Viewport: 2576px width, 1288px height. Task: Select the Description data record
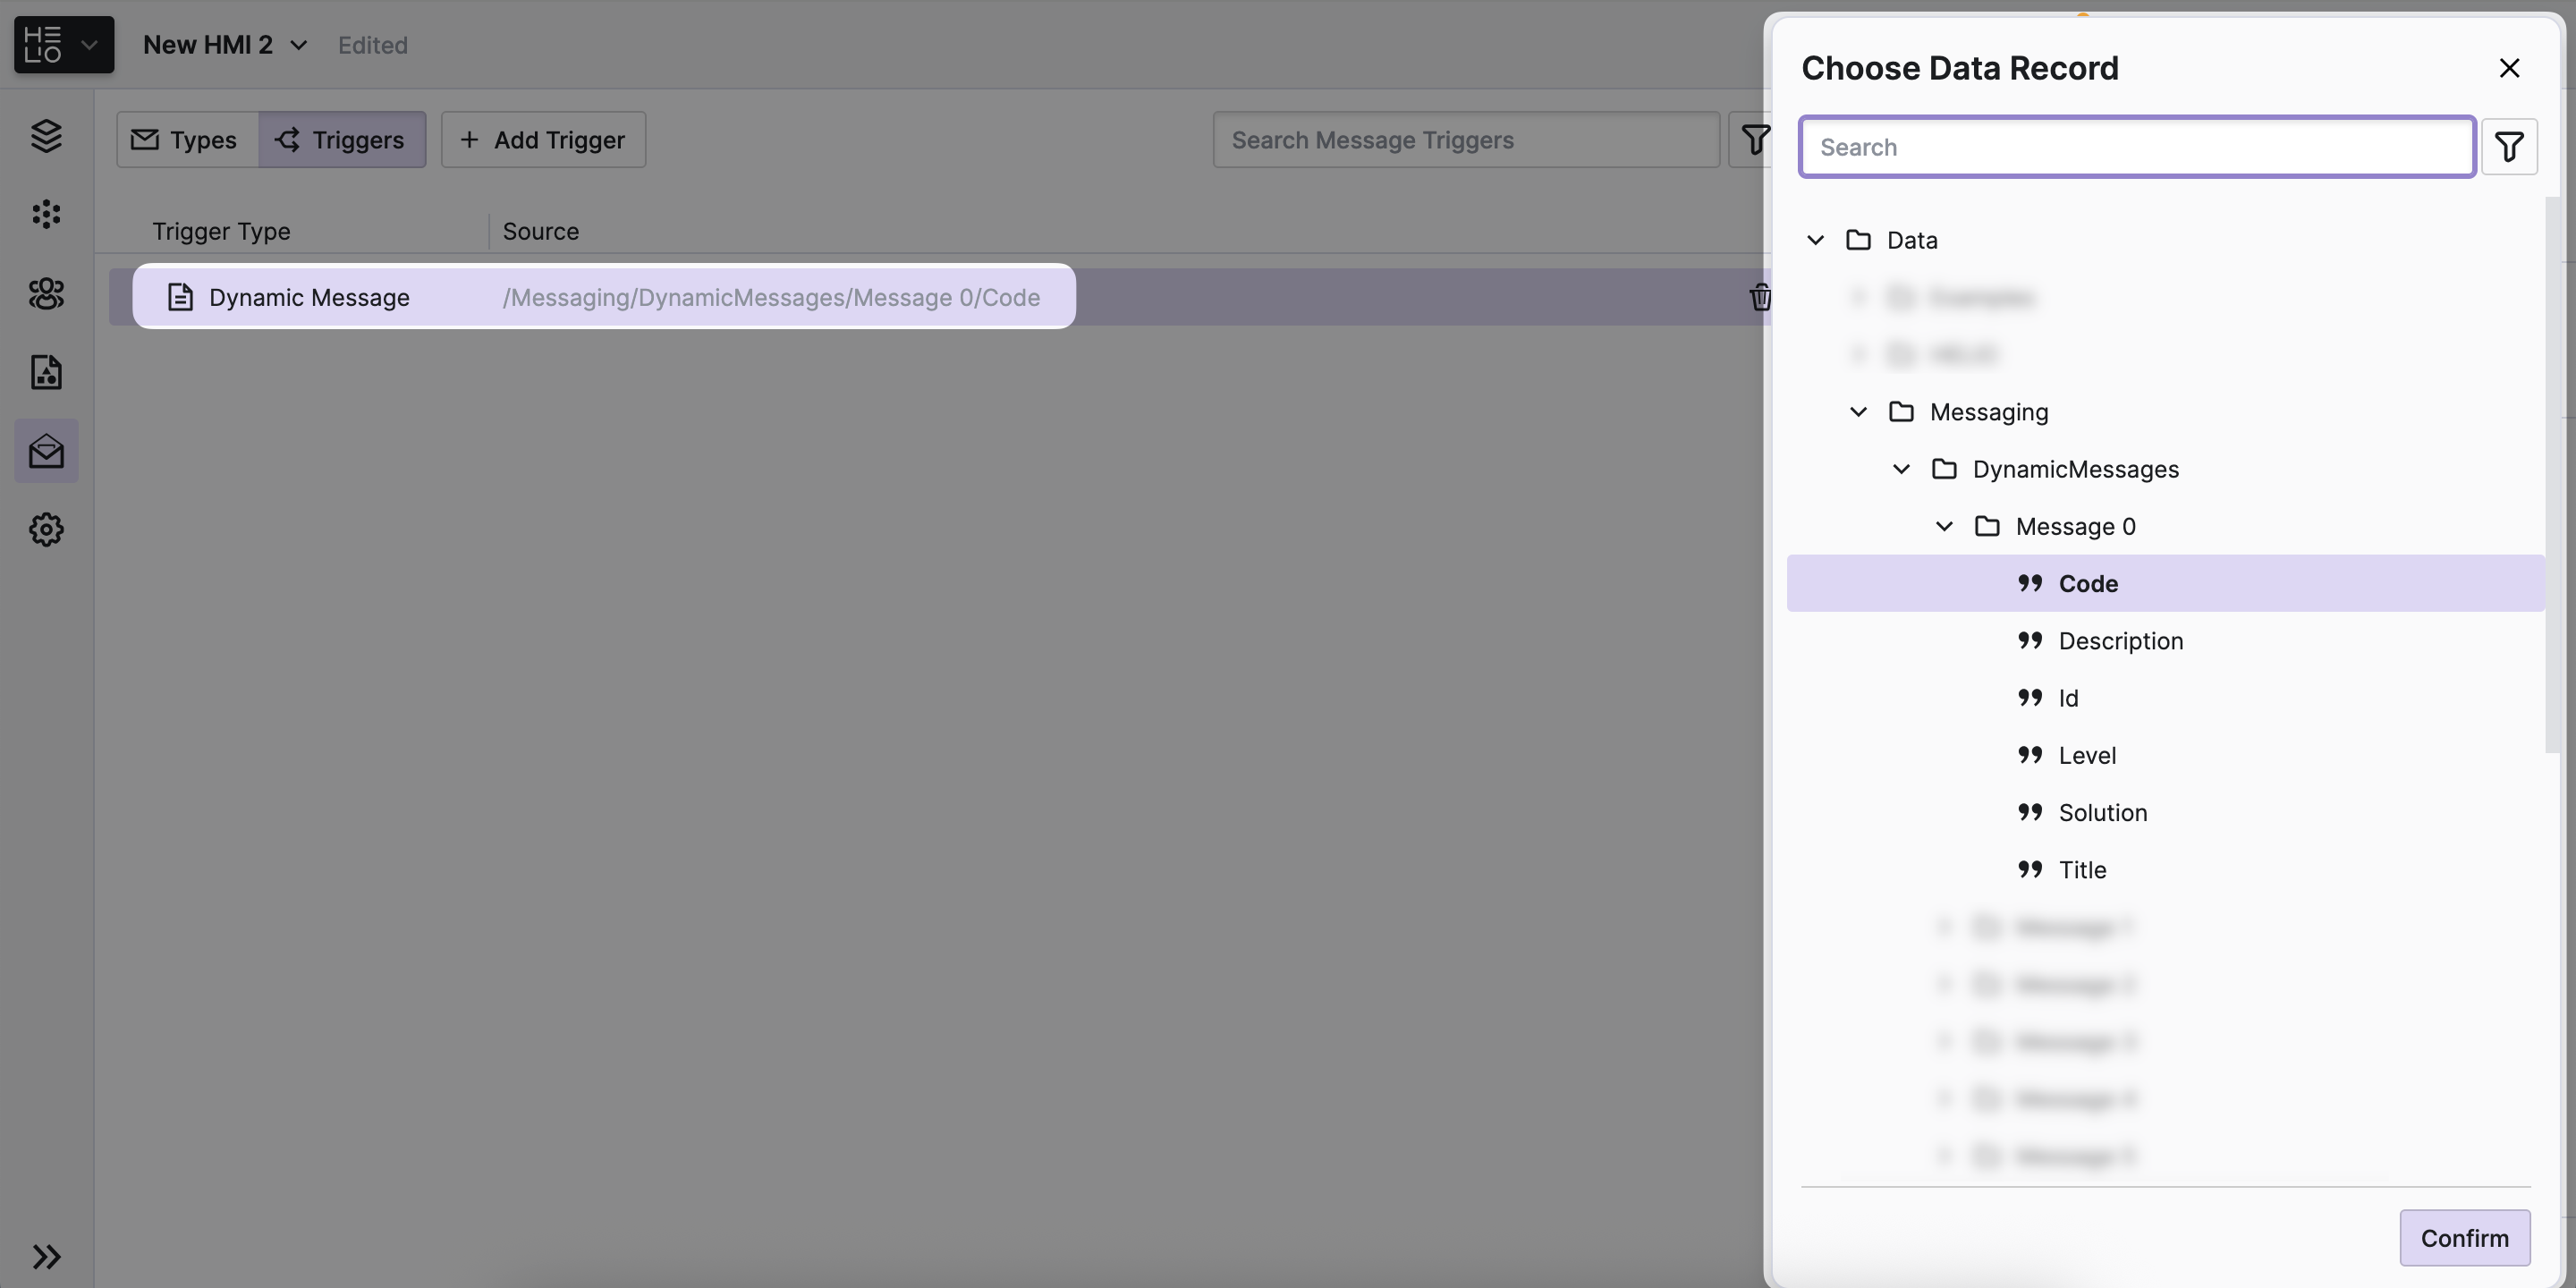(2120, 641)
